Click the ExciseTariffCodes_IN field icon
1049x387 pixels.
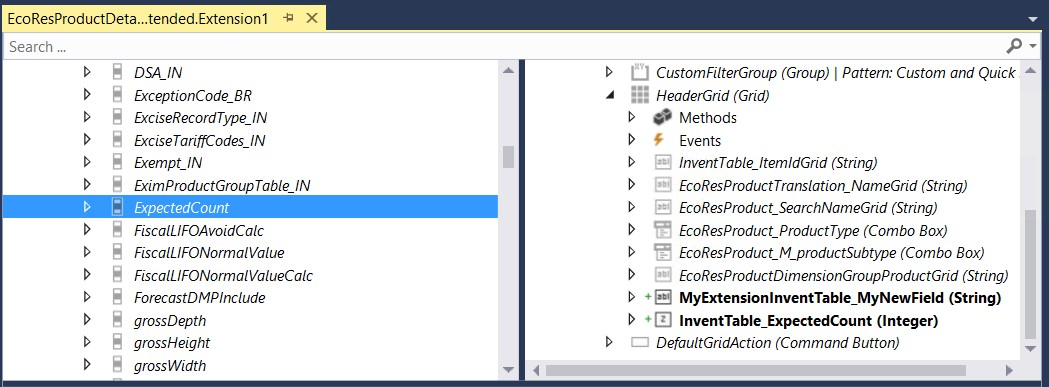pyautogui.click(x=118, y=140)
